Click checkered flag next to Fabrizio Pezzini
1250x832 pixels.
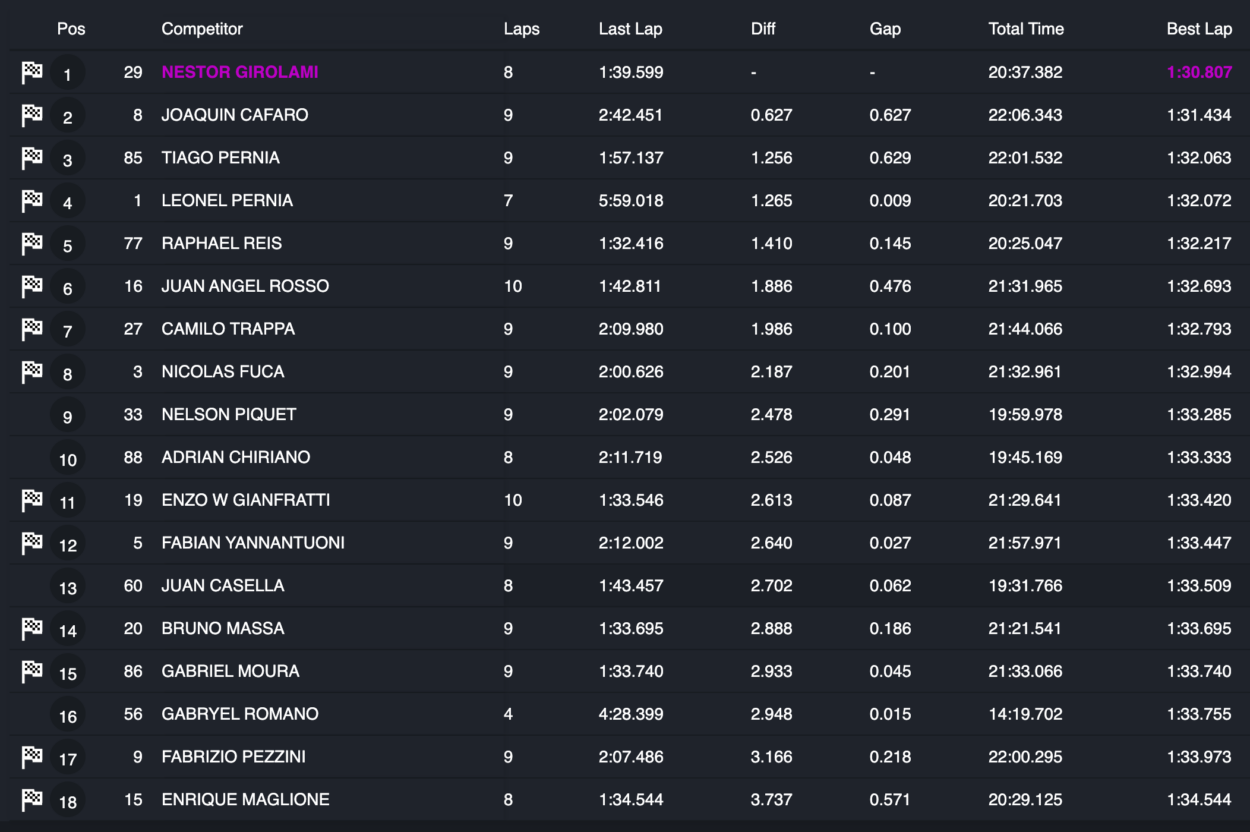pyautogui.click(x=32, y=756)
